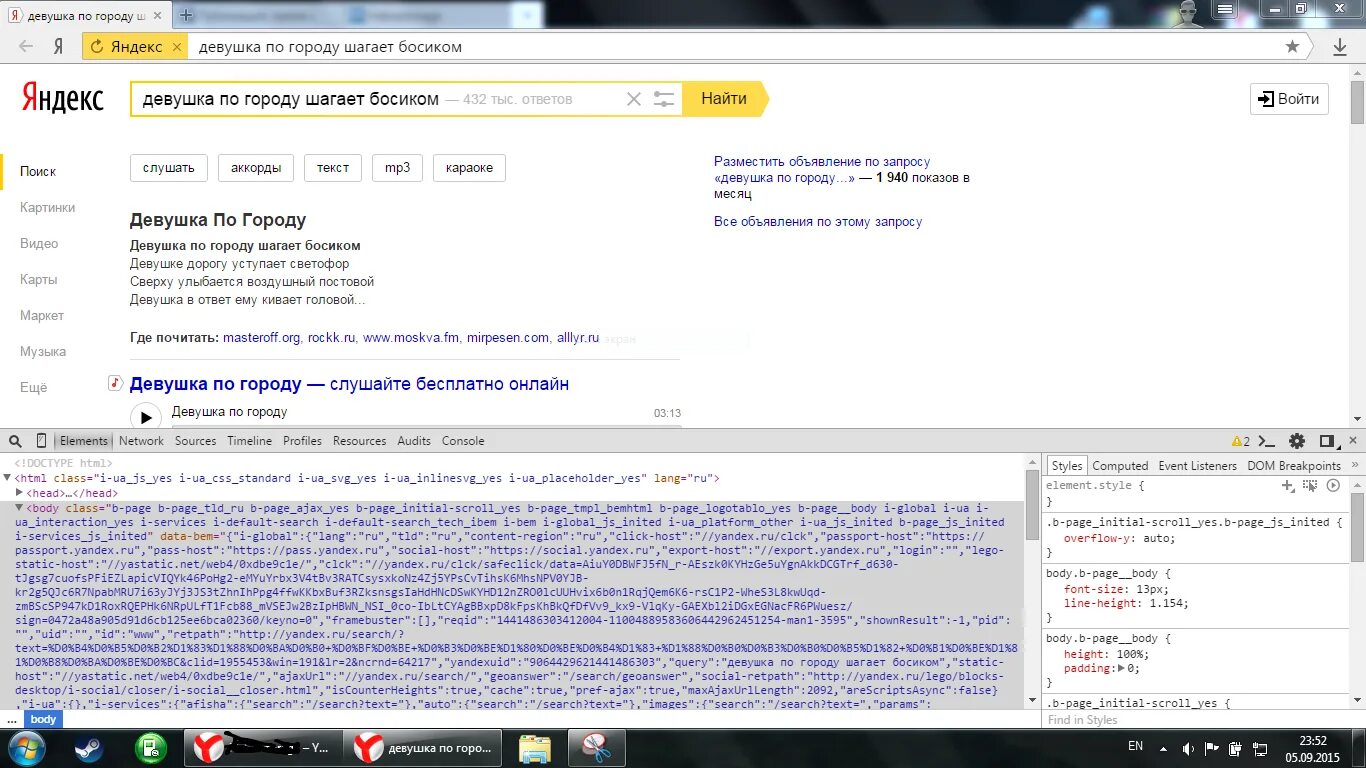Click the Войти login button
The image size is (1366, 768).
[x=1289, y=99]
